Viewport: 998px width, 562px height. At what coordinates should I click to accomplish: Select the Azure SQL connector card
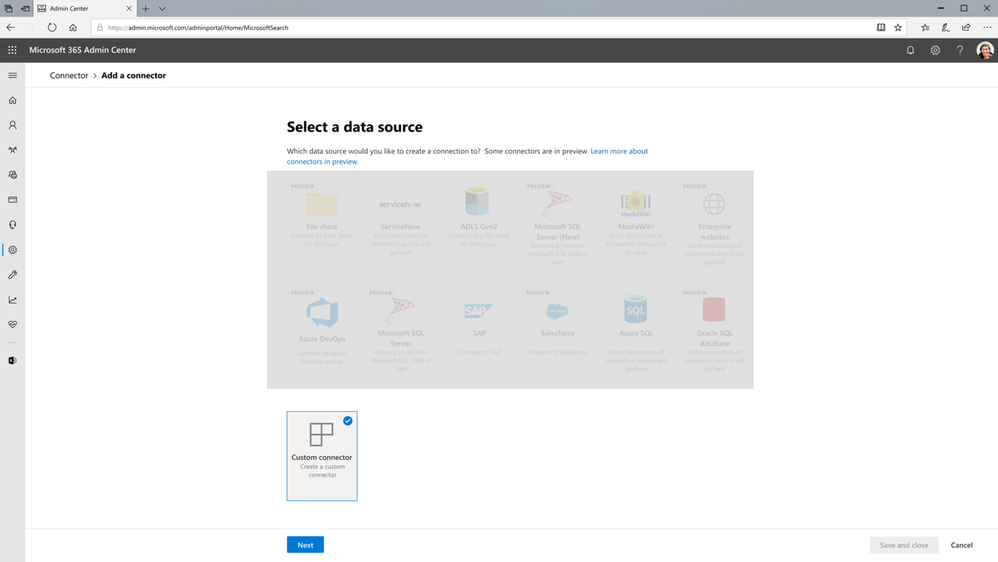[636, 331]
